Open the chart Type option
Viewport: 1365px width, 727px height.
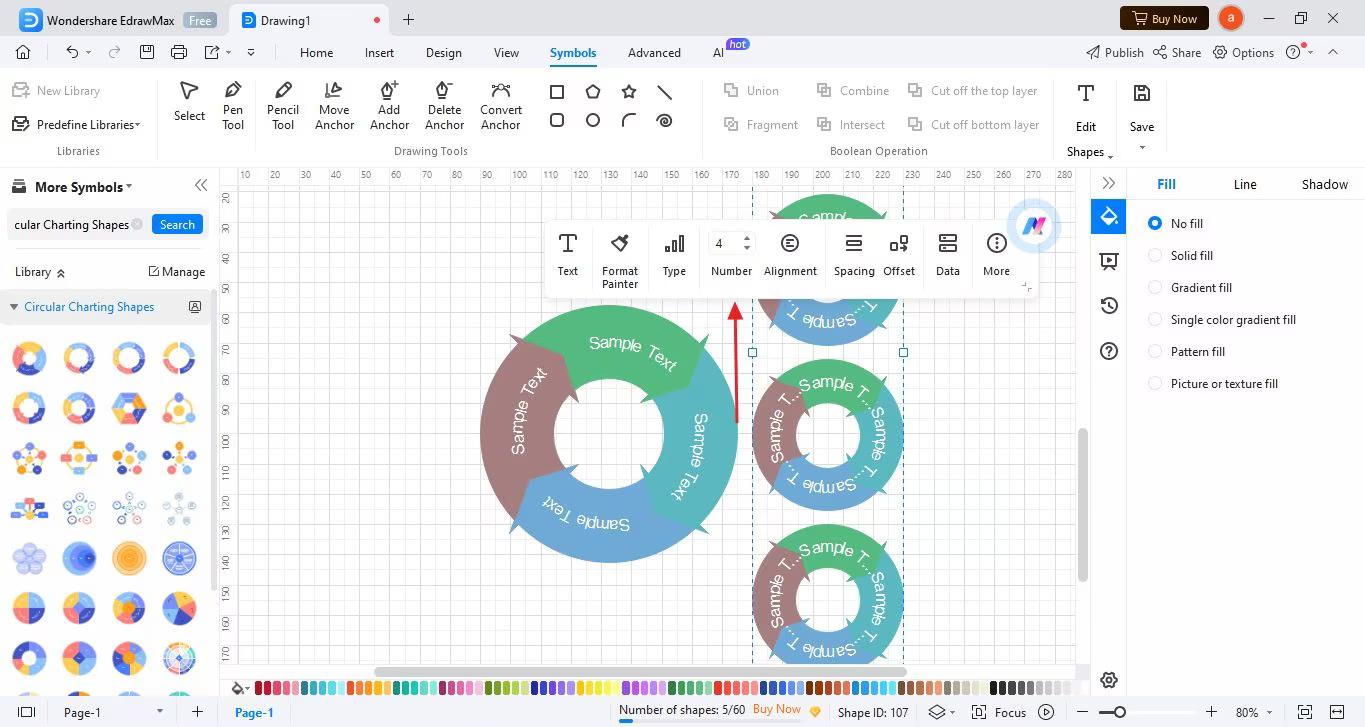[674, 255]
